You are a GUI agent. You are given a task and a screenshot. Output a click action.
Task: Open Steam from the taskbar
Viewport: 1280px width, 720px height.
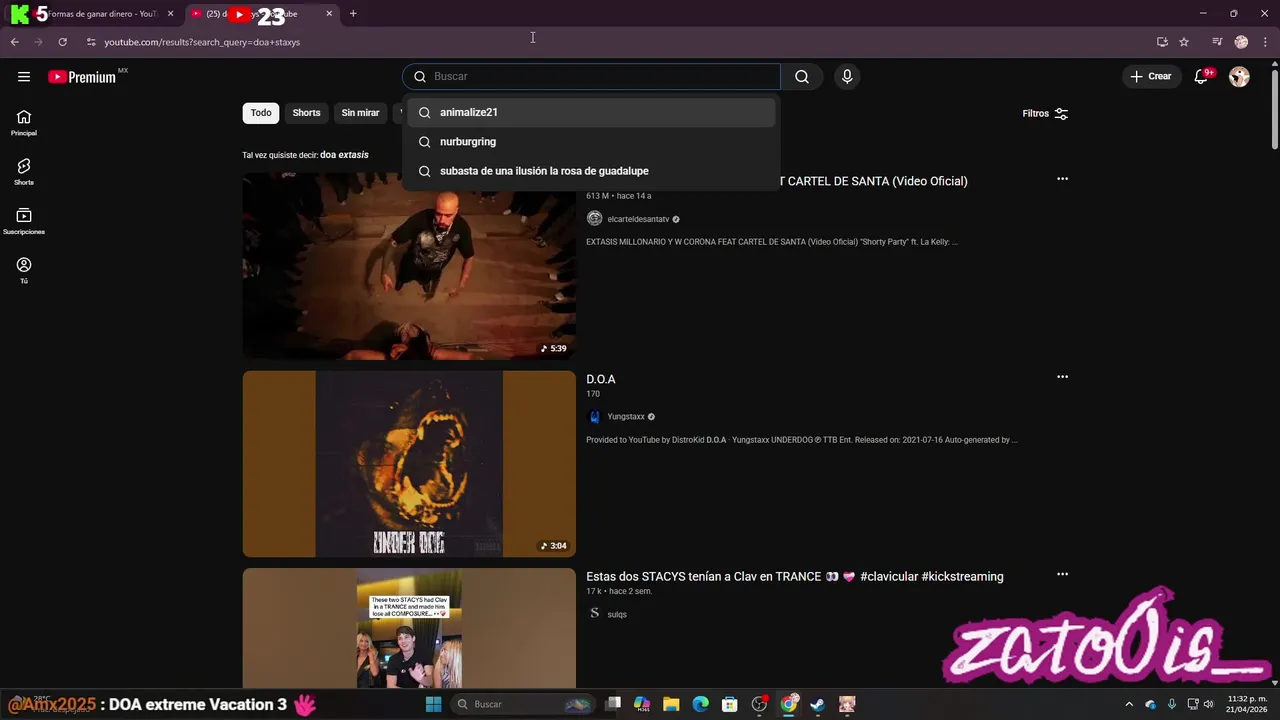(817, 704)
